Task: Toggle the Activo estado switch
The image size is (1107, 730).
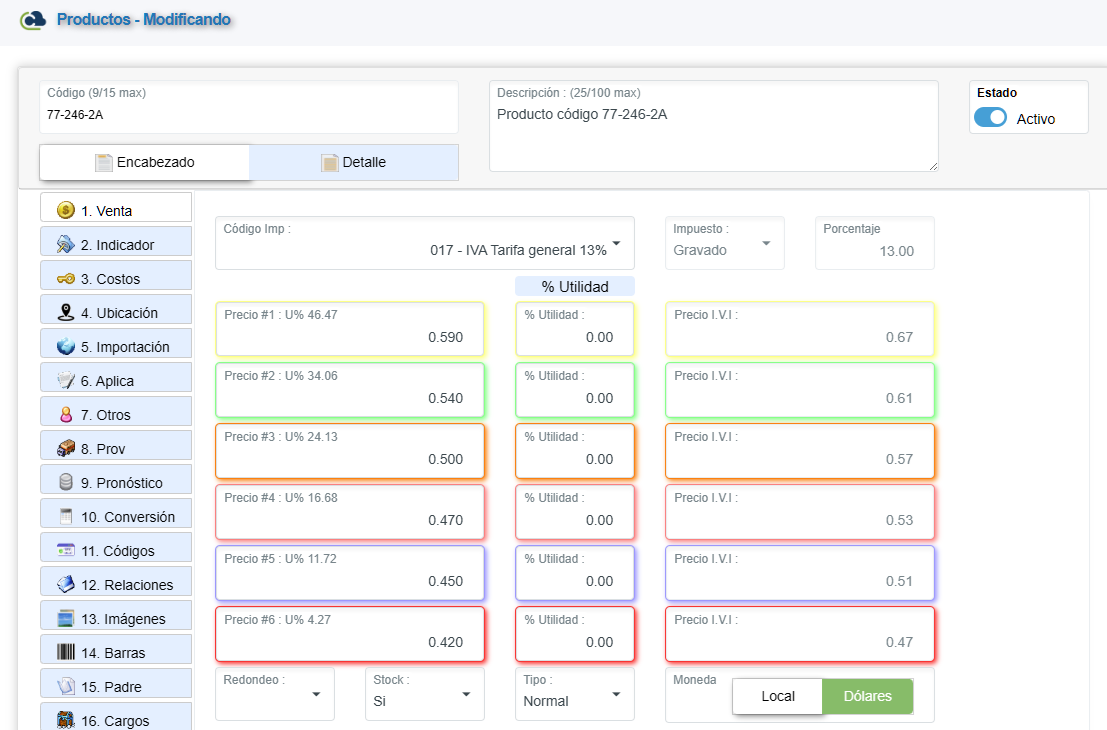Action: pyautogui.click(x=990, y=118)
